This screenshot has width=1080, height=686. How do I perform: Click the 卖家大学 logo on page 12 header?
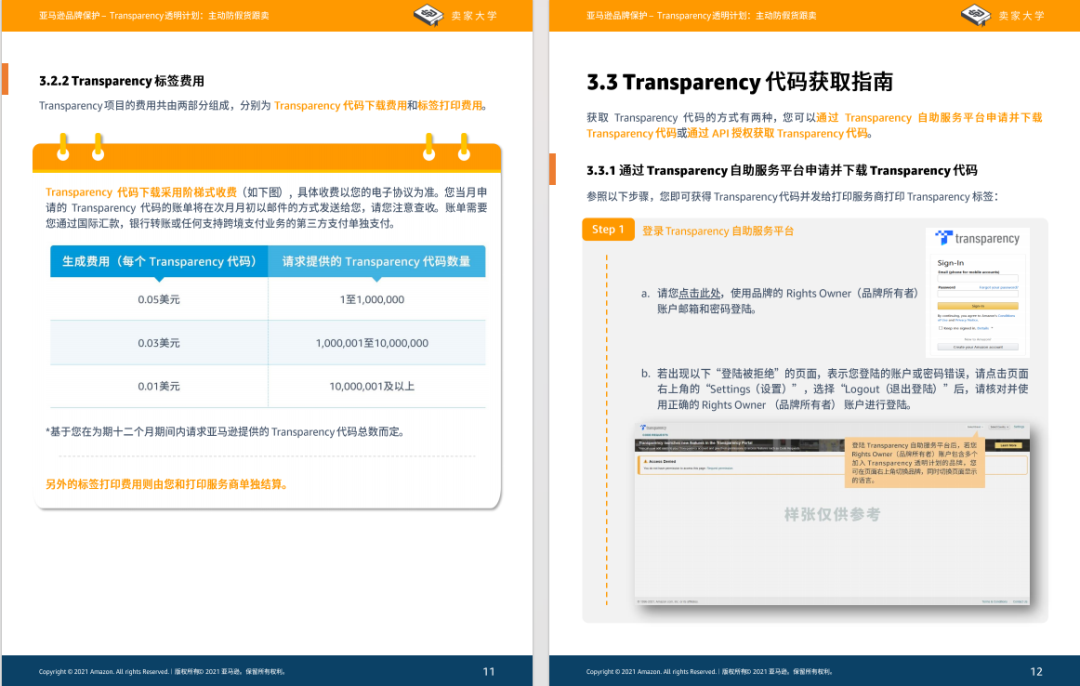click(x=978, y=15)
